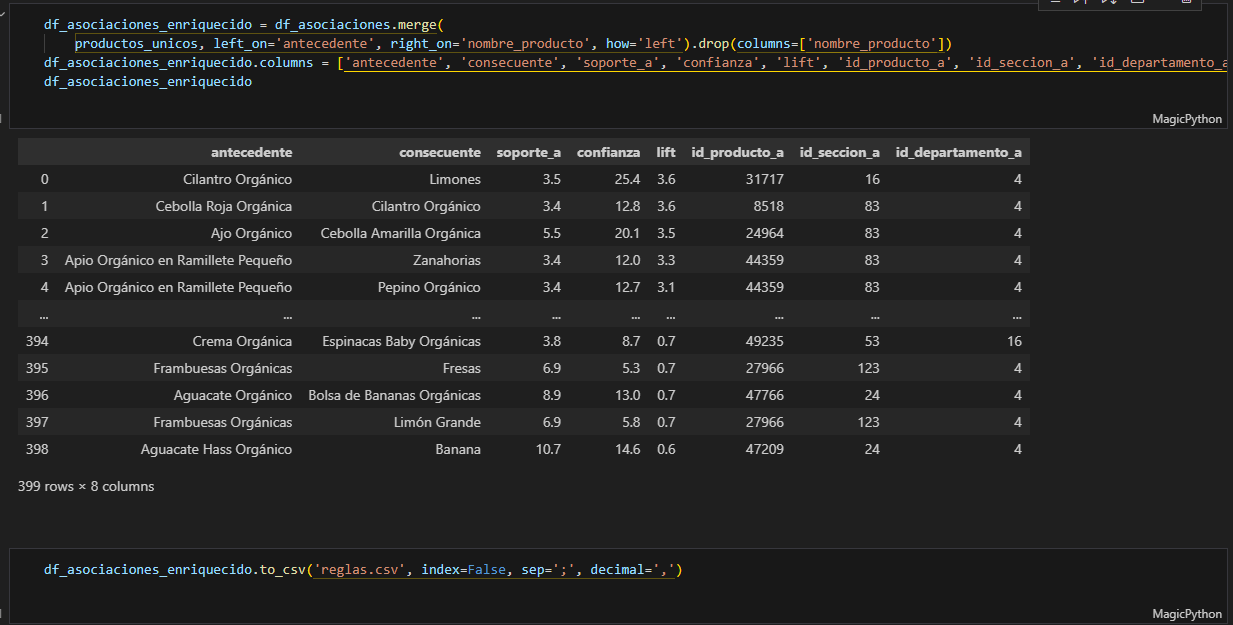Viewport: 1233px width, 625px height.
Task: Click the Ajo Orgánico cell
Action: point(252,233)
